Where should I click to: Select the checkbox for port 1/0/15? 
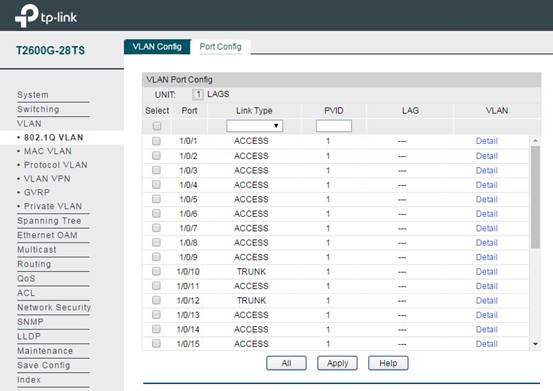pos(156,344)
